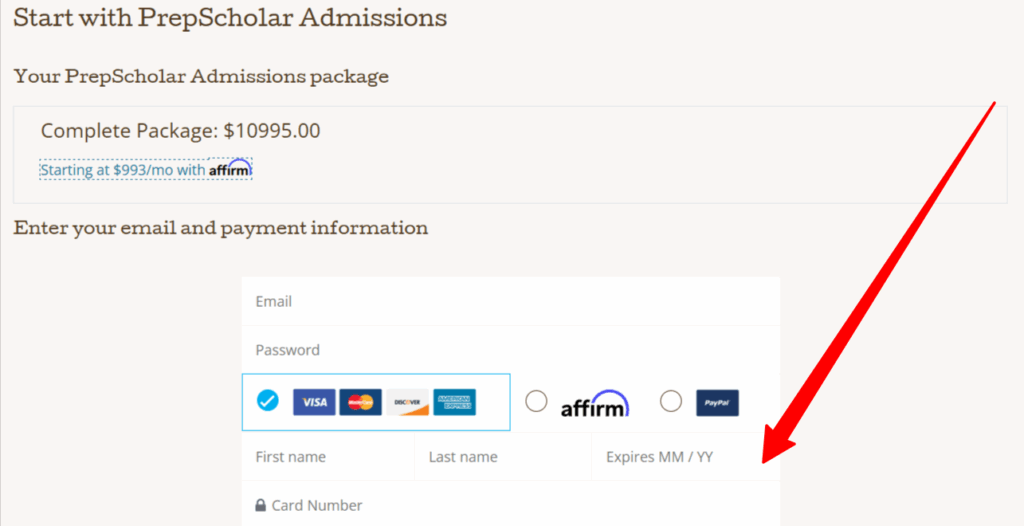Click the Visa card logo

(314, 402)
